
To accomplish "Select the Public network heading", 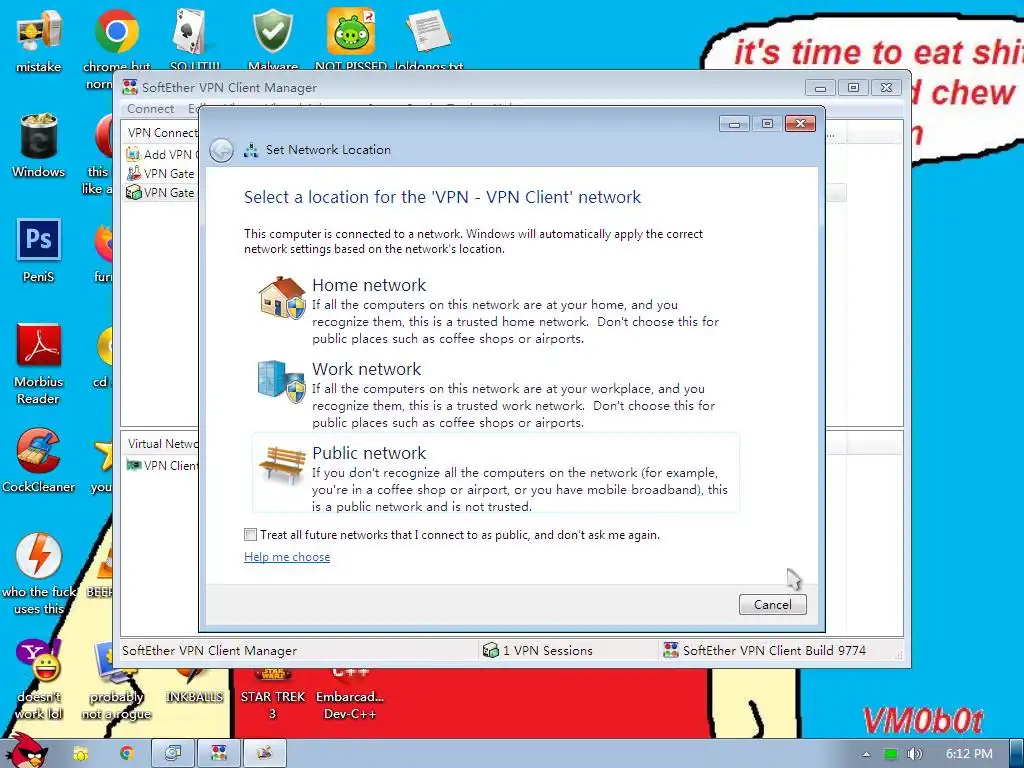I will pyautogui.click(x=369, y=453).
